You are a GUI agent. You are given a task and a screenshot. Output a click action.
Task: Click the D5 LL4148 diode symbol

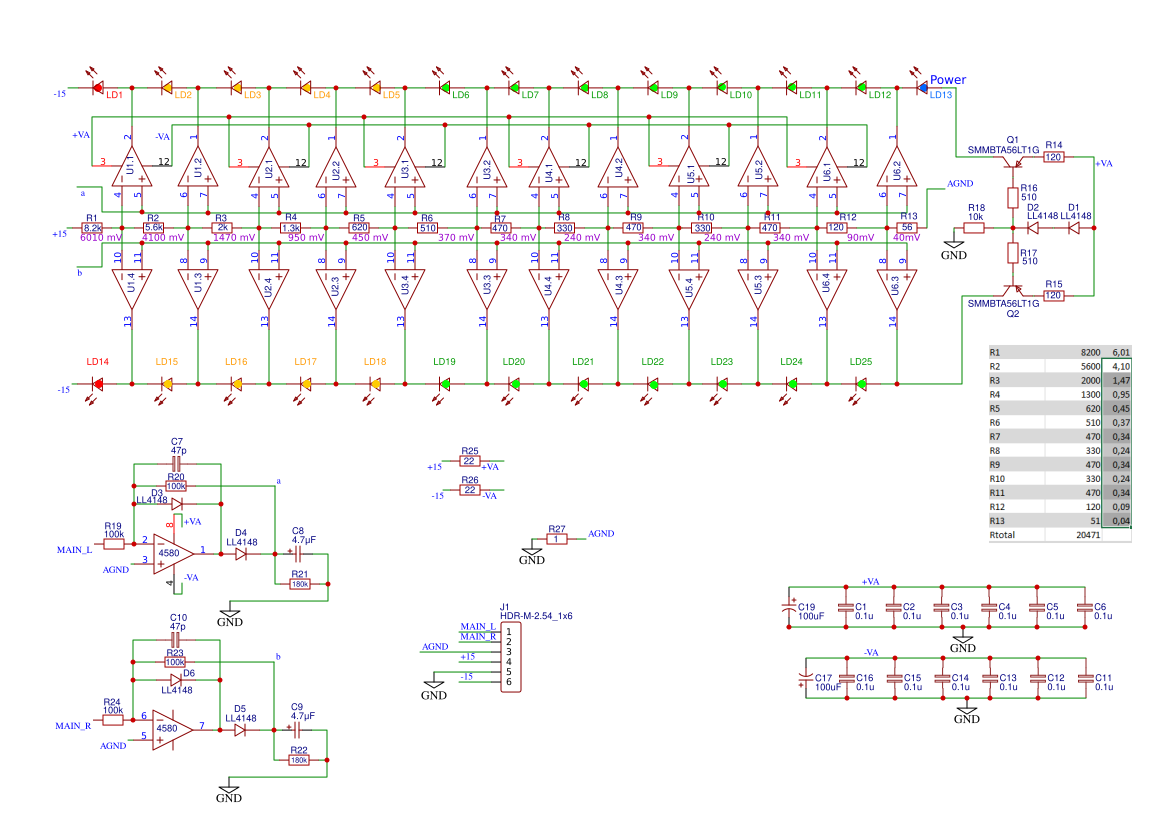(239, 730)
